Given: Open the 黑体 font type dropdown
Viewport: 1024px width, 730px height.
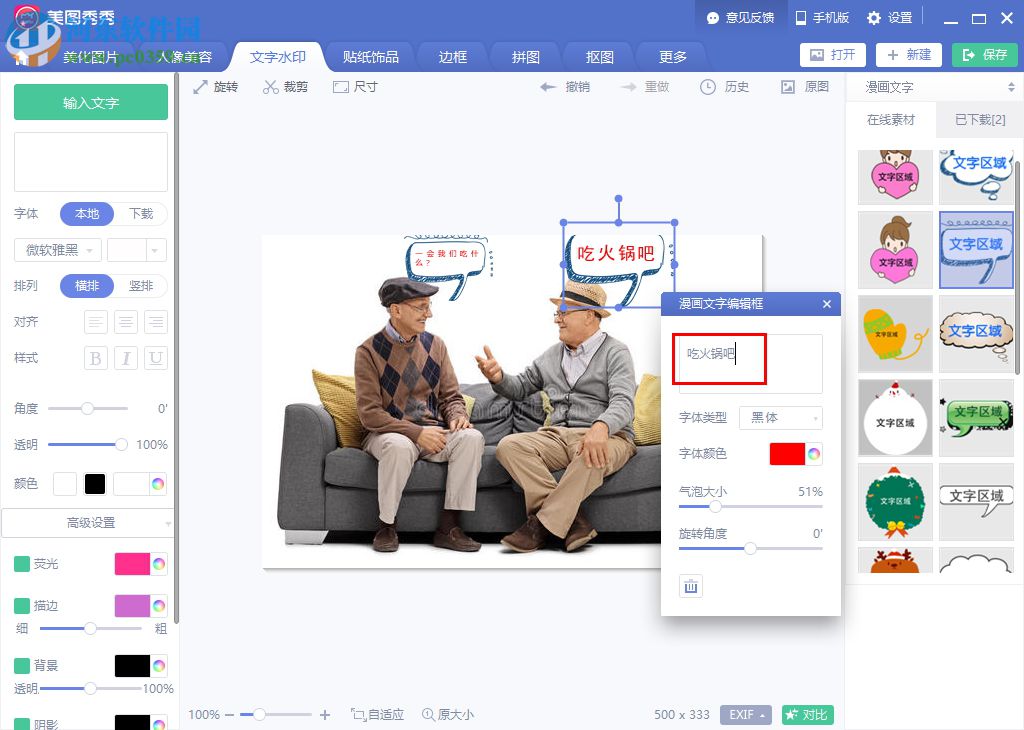Looking at the screenshot, I should point(780,417).
